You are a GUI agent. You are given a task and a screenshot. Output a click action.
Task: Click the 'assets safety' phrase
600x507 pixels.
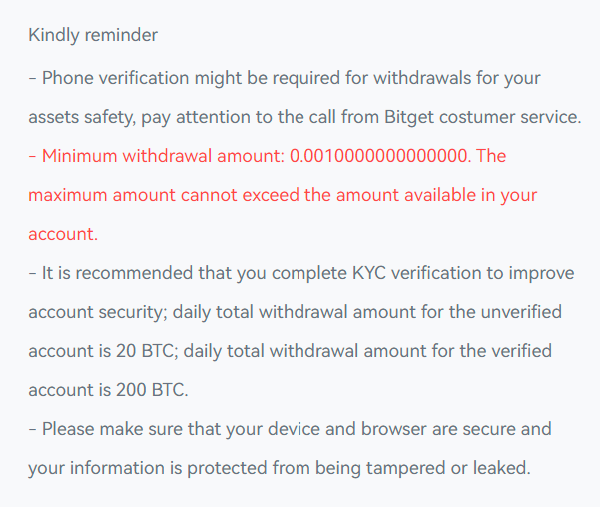82,117
